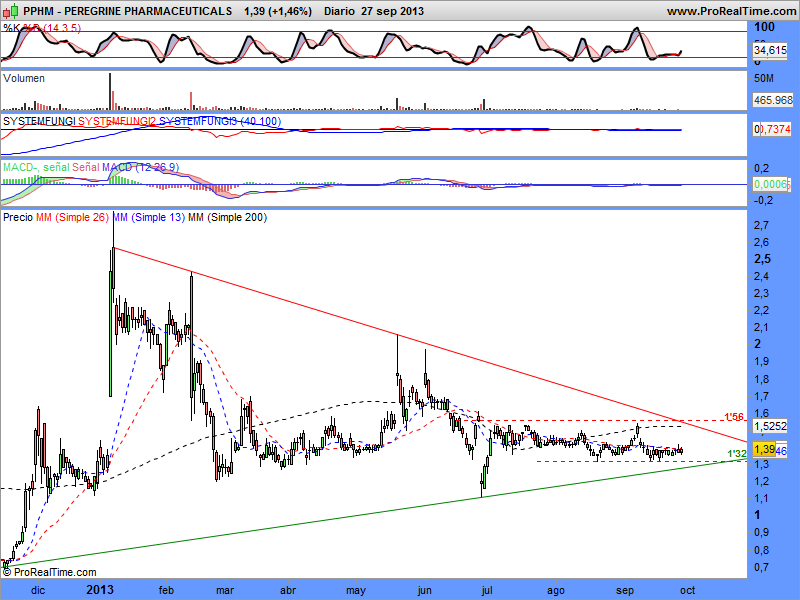800x600 pixels.
Task: Select the SYSTEMFUNGI2 red label
Action: pyautogui.click(x=117, y=121)
